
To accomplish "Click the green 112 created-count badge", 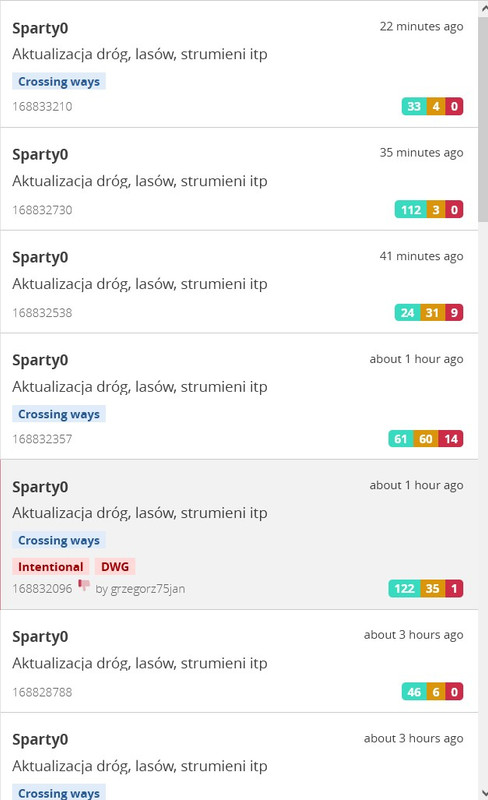I will 410,210.
